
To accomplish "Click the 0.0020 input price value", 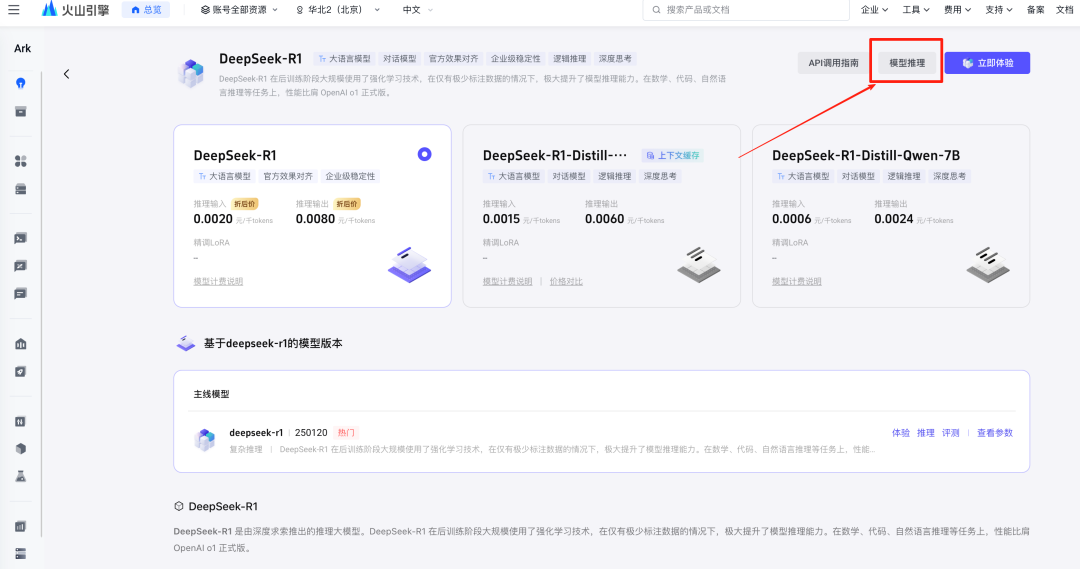I will click(213, 219).
